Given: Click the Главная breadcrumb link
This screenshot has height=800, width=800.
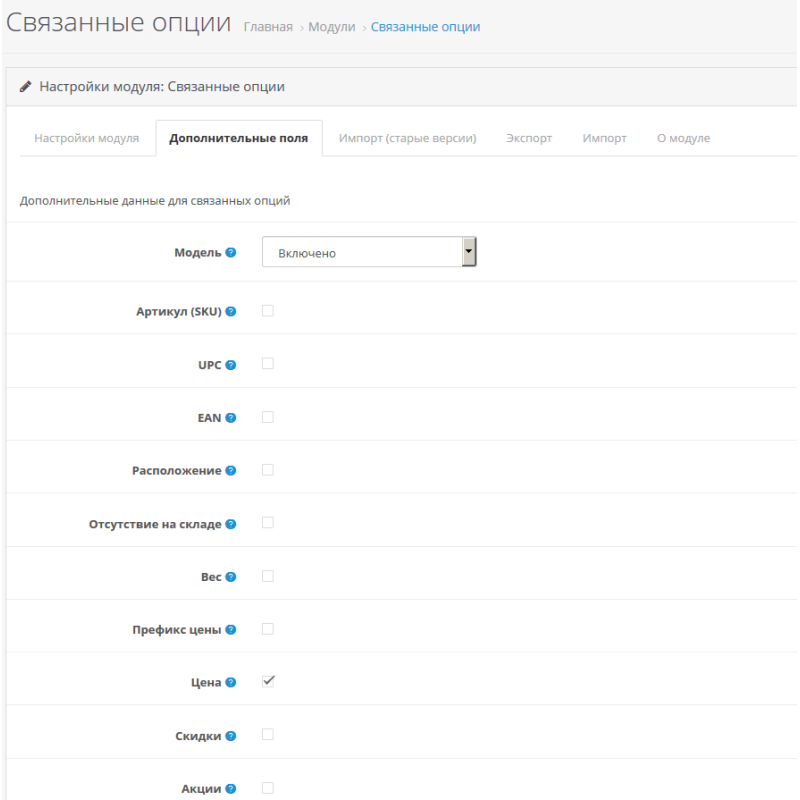Looking at the screenshot, I should 268,27.
